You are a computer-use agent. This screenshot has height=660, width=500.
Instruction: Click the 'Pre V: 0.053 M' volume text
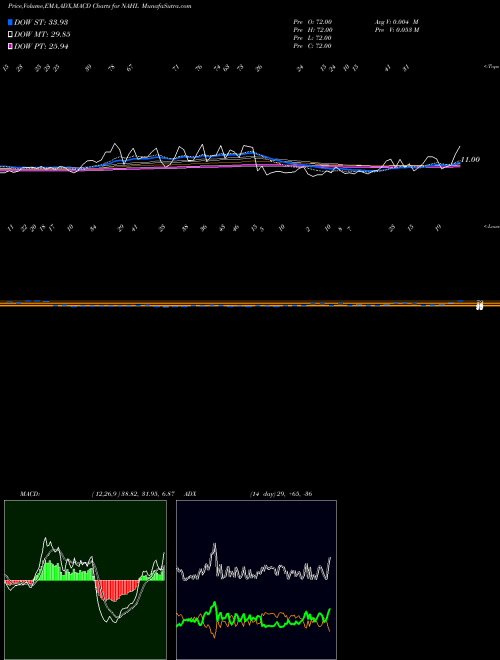[396, 30]
